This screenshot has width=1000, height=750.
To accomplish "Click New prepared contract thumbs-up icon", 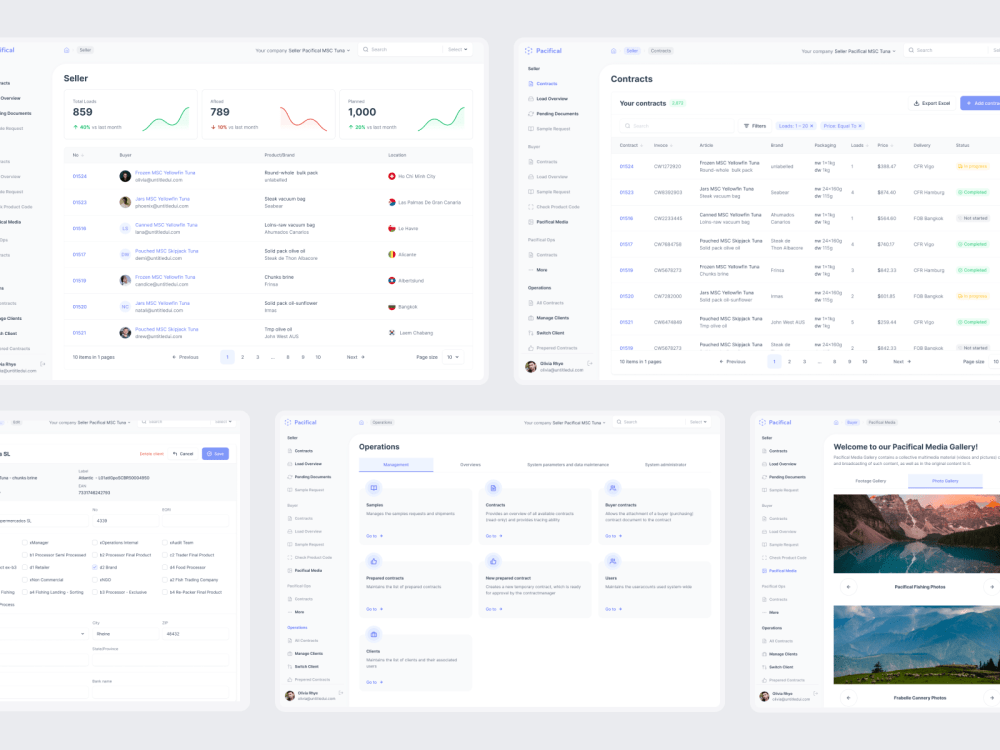I will click(x=493, y=561).
